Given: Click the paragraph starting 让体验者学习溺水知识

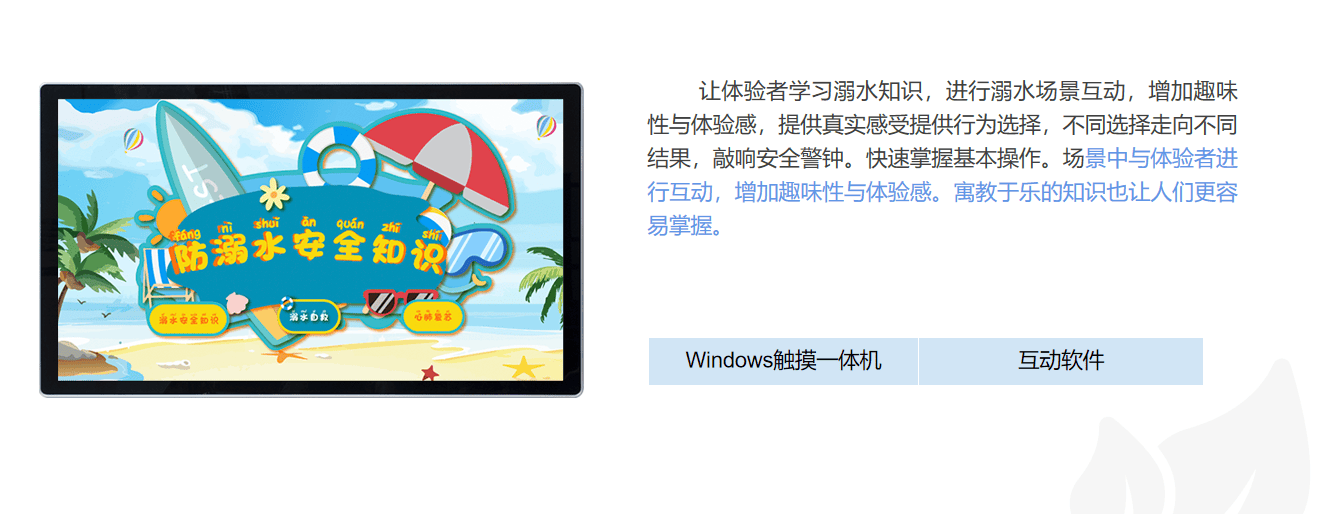Looking at the screenshot, I should (x=943, y=158).
